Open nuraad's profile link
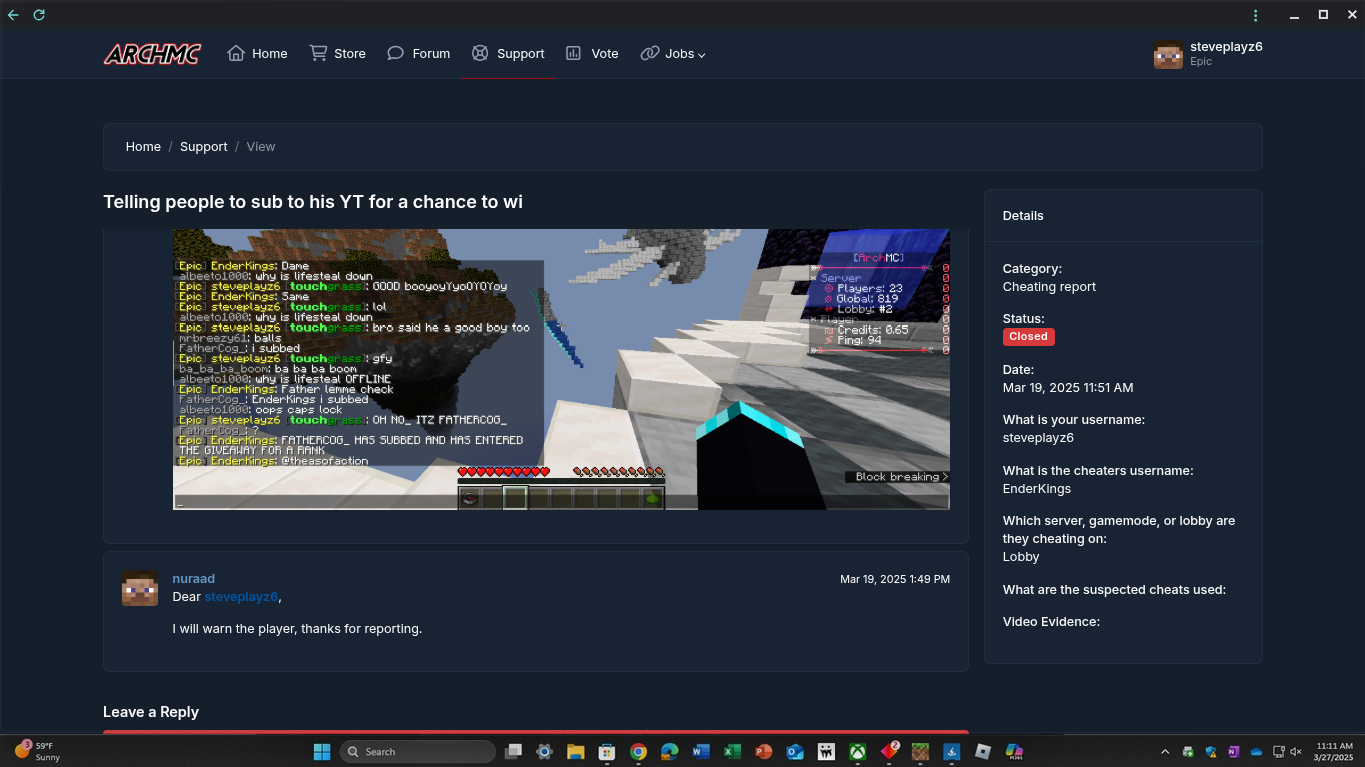This screenshot has height=767, width=1365. [193, 578]
